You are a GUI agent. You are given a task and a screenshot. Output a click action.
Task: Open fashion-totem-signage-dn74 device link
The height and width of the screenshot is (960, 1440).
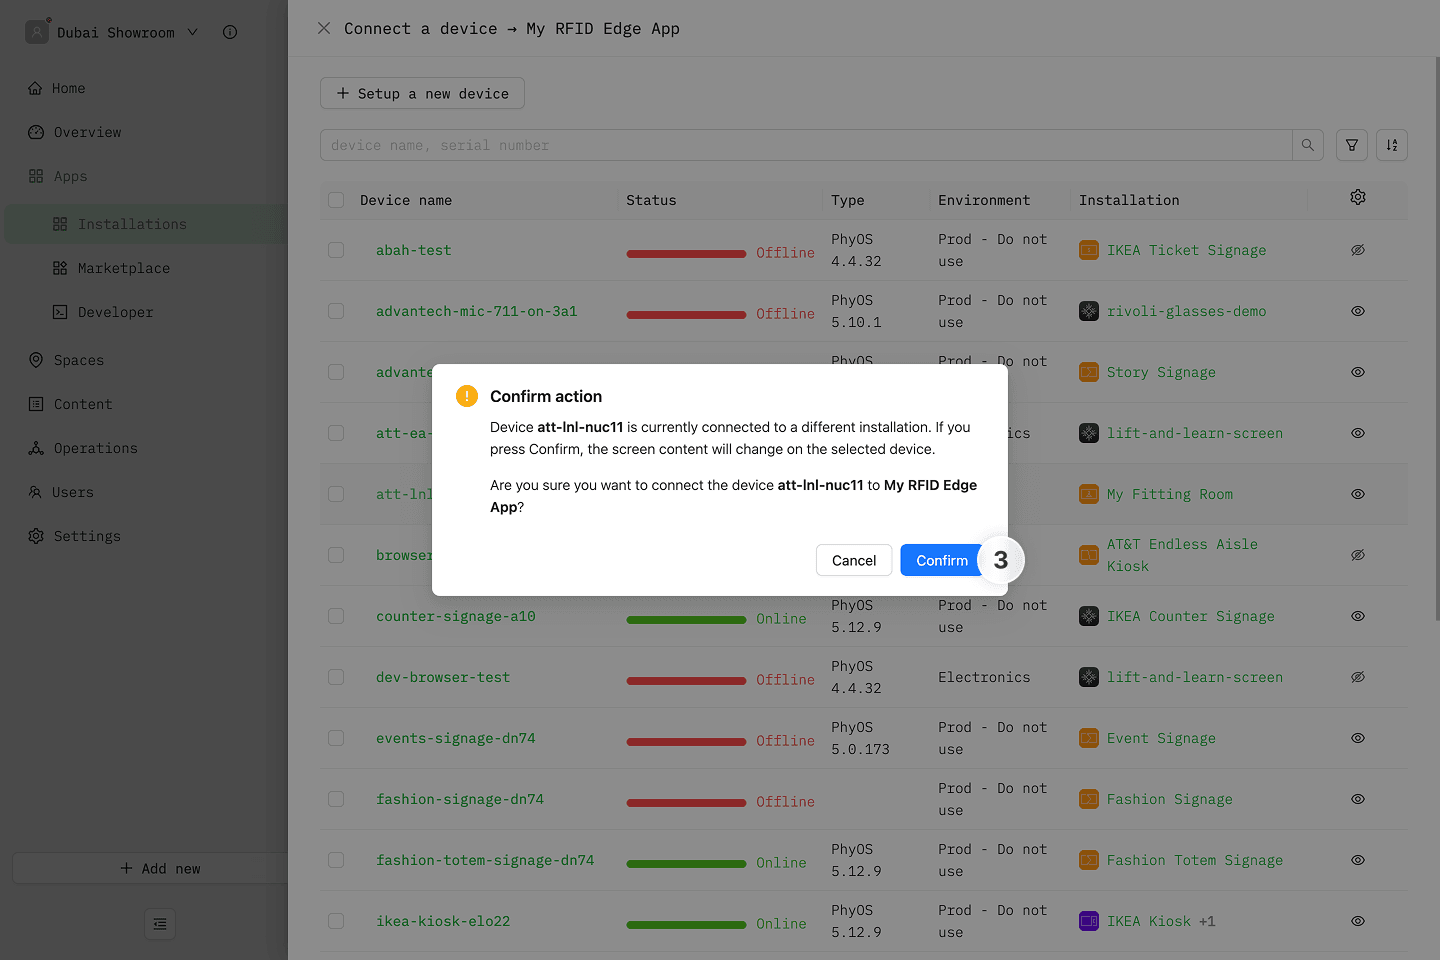tap(485, 860)
